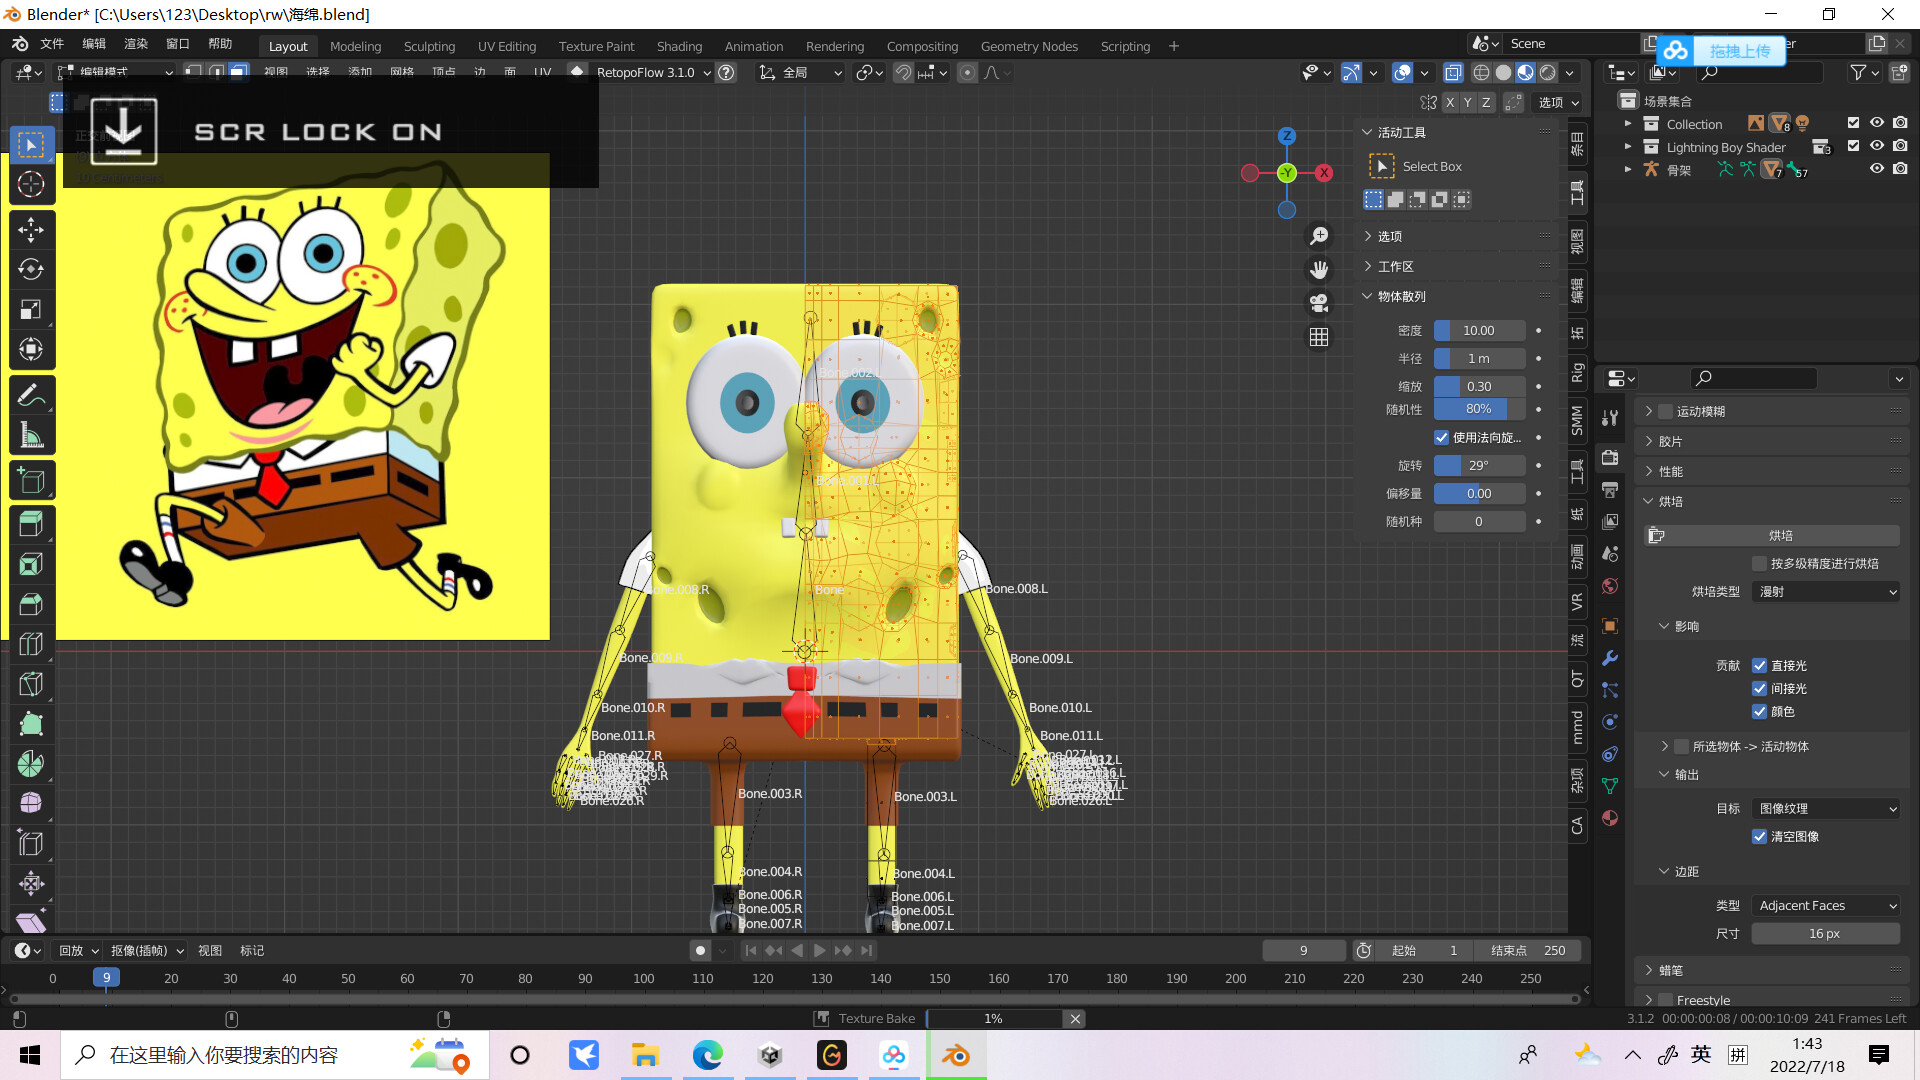Open the Adjacent Faces margin type dropdown
Image resolution: width=1920 pixels, height=1080 pixels.
point(1826,906)
